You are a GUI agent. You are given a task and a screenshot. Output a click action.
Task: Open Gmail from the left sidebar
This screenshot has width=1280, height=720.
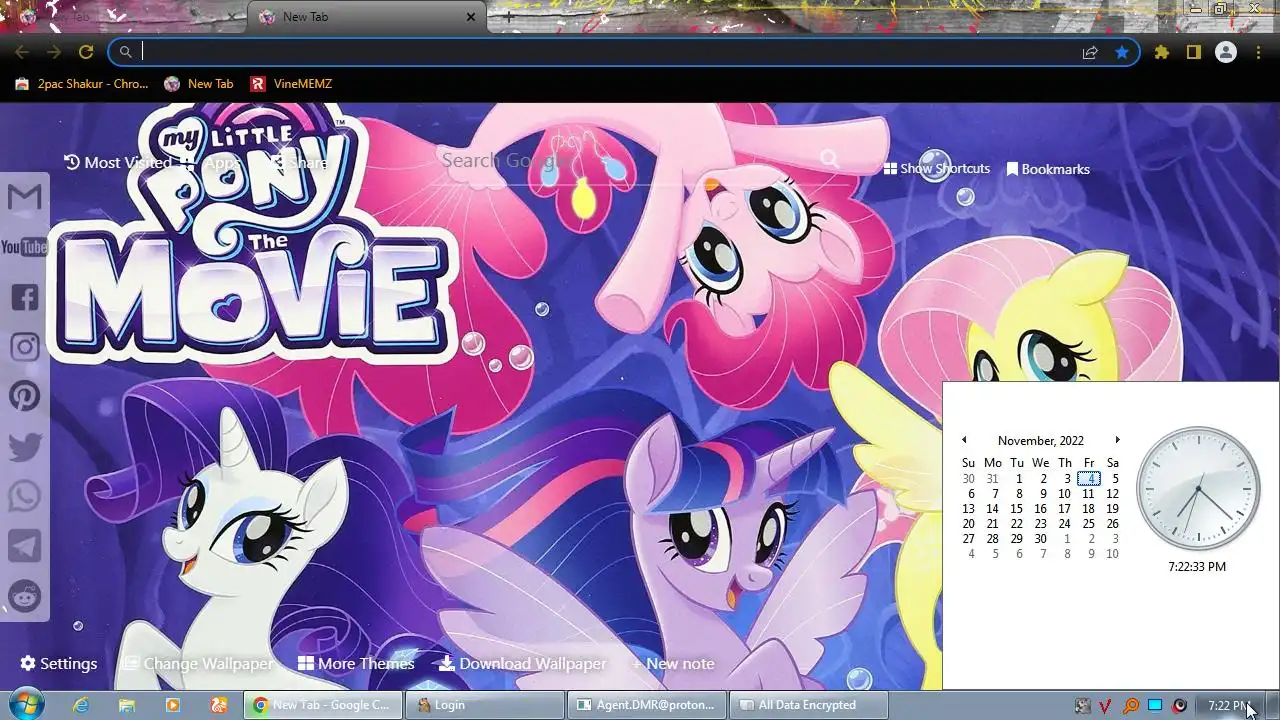(24, 197)
